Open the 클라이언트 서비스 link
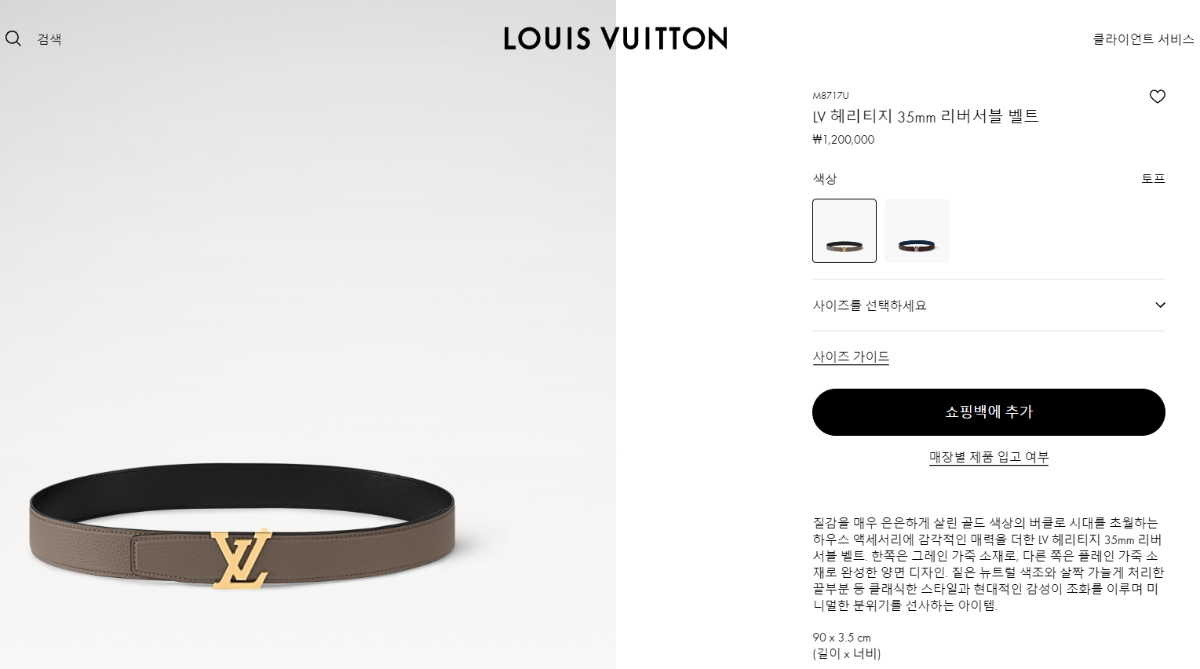The height and width of the screenshot is (669, 1200). pos(1143,39)
